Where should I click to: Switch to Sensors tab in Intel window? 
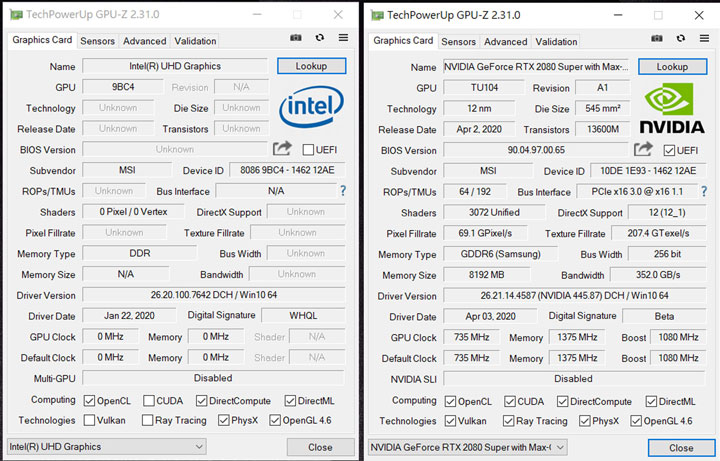coord(97,41)
